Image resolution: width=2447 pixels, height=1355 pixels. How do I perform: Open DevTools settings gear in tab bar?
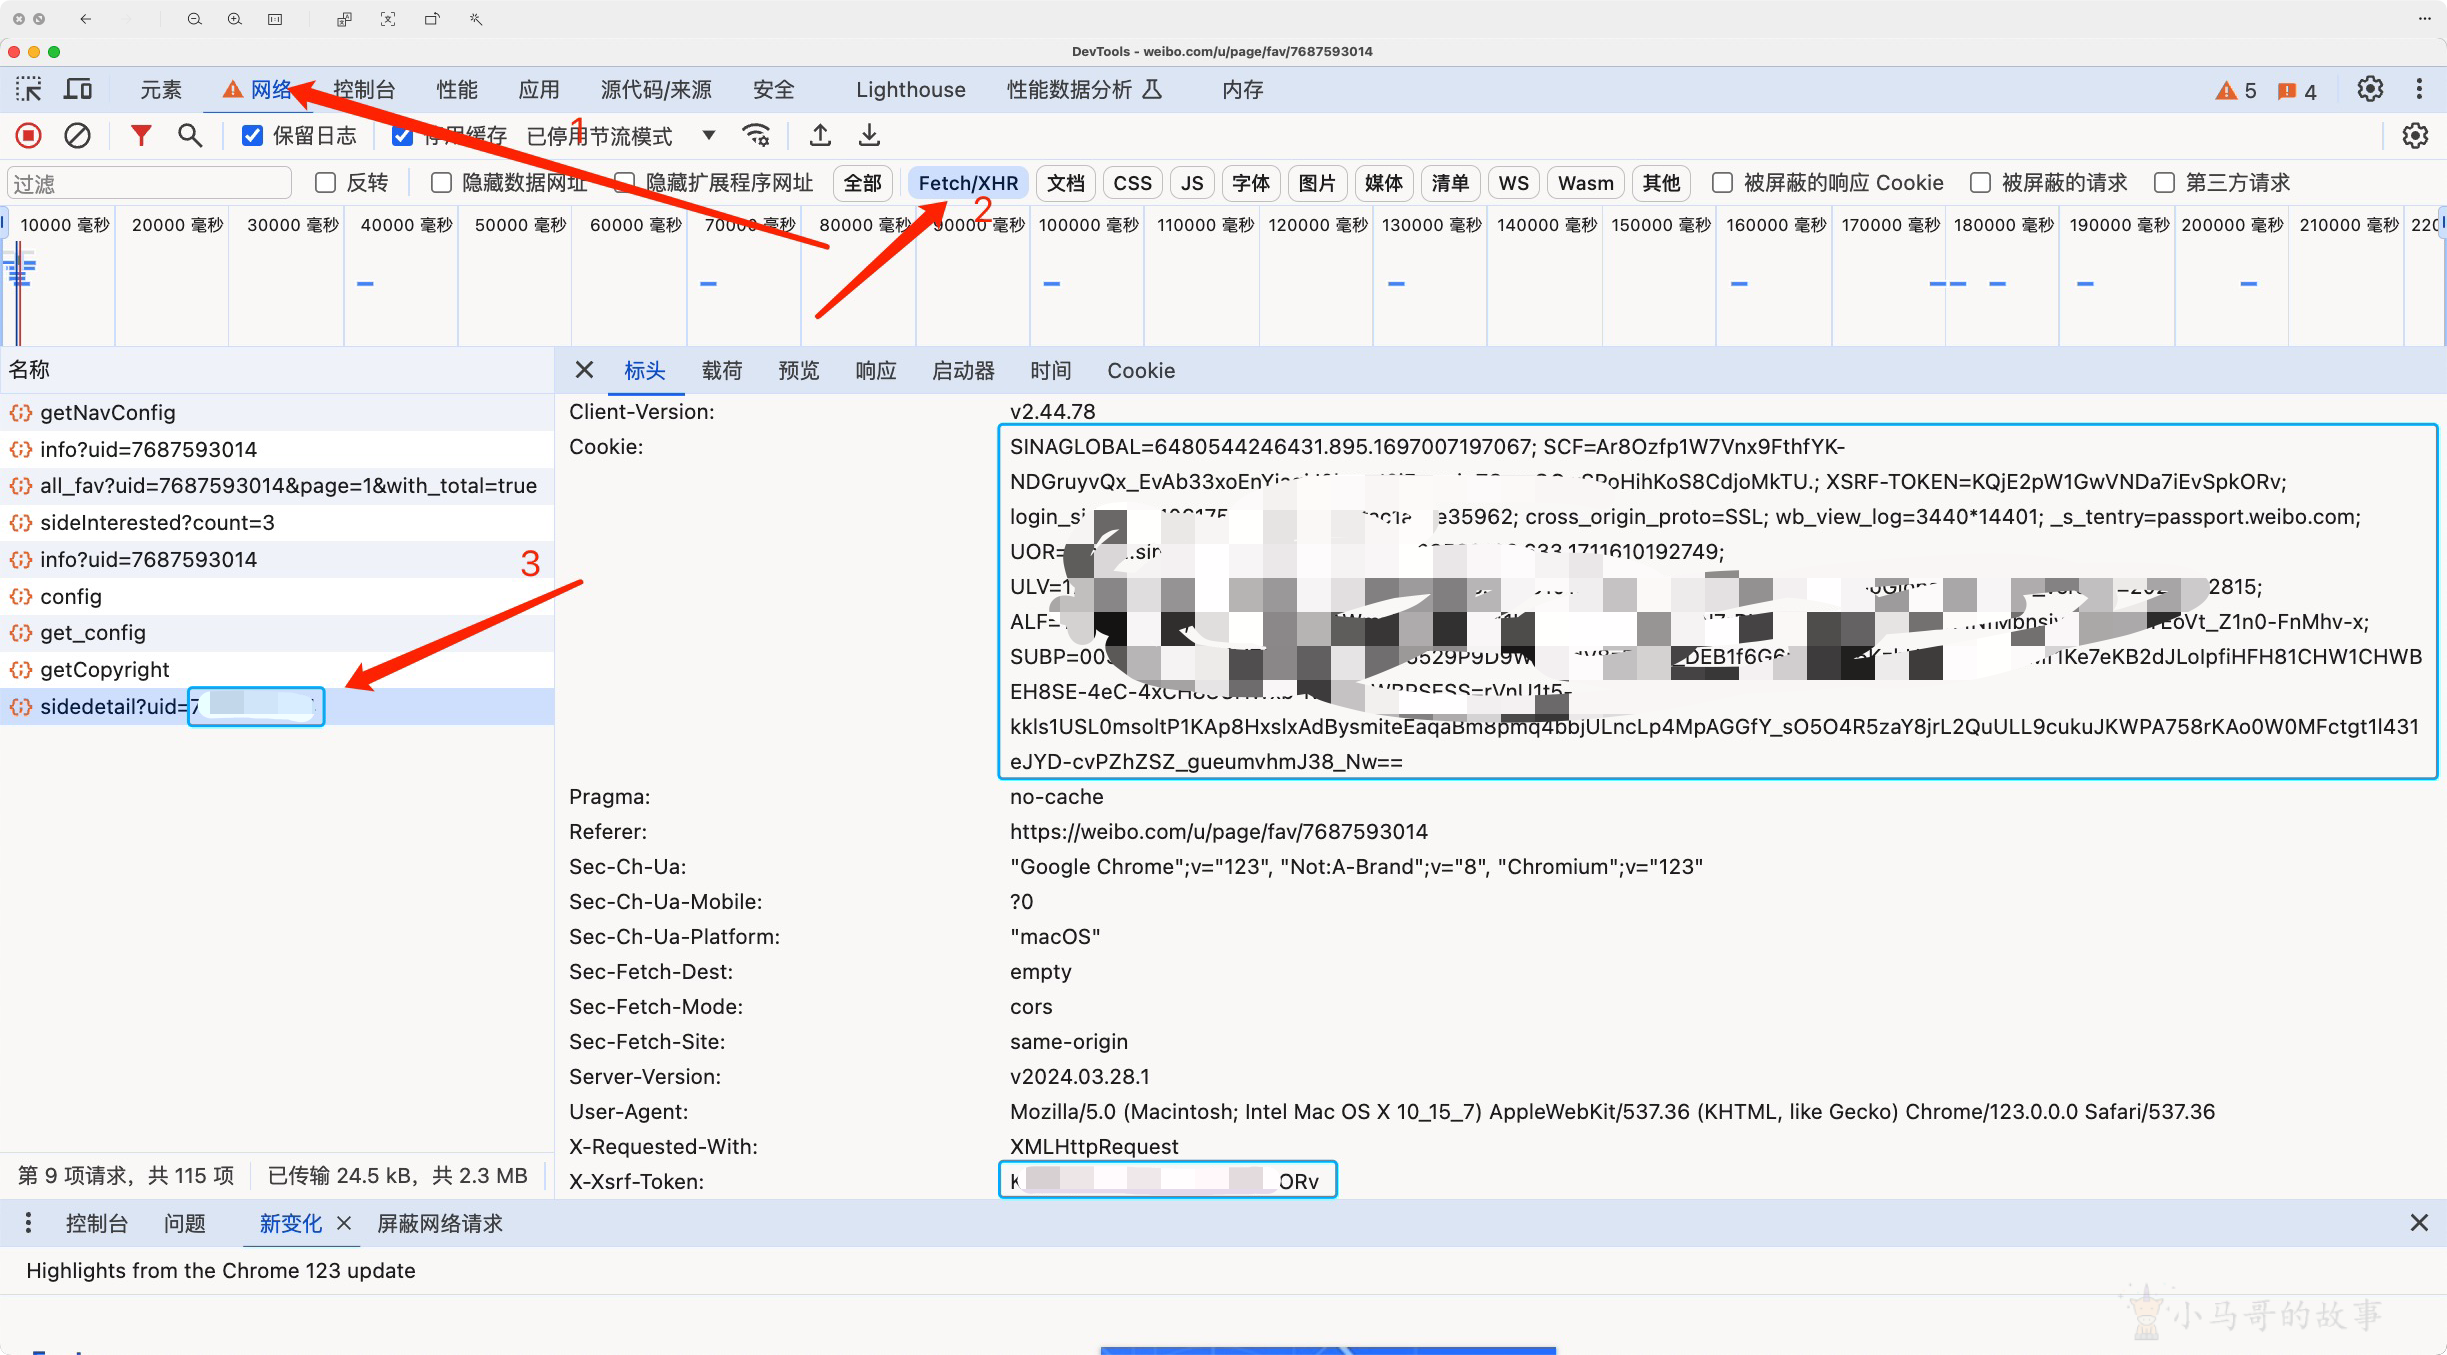click(2370, 89)
